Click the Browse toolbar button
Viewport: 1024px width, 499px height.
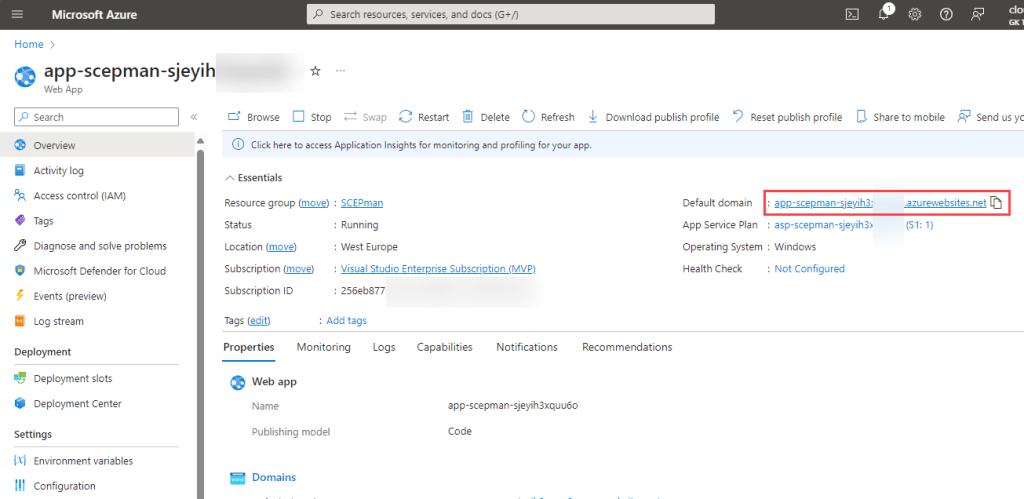253,117
